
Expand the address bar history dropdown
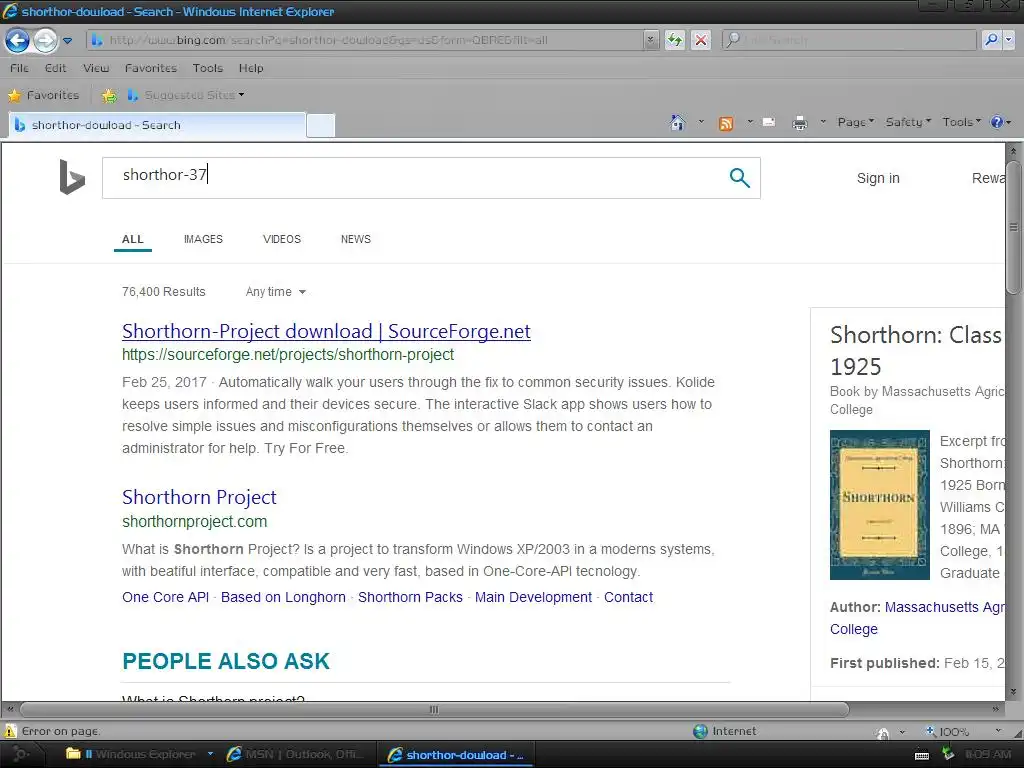tap(650, 40)
